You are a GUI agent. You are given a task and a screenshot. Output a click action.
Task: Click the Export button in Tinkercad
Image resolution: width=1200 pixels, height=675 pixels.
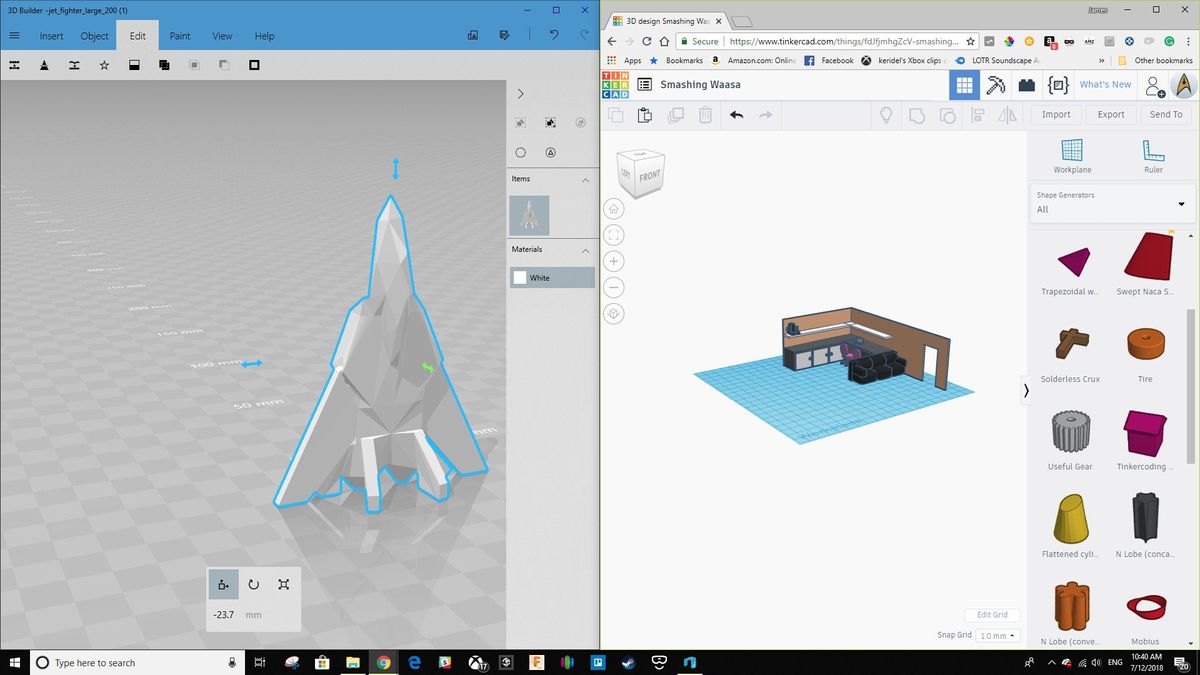click(1111, 115)
